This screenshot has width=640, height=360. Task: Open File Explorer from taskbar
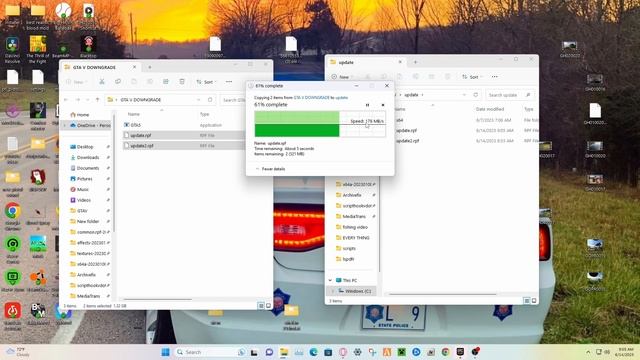click(x=284, y=352)
